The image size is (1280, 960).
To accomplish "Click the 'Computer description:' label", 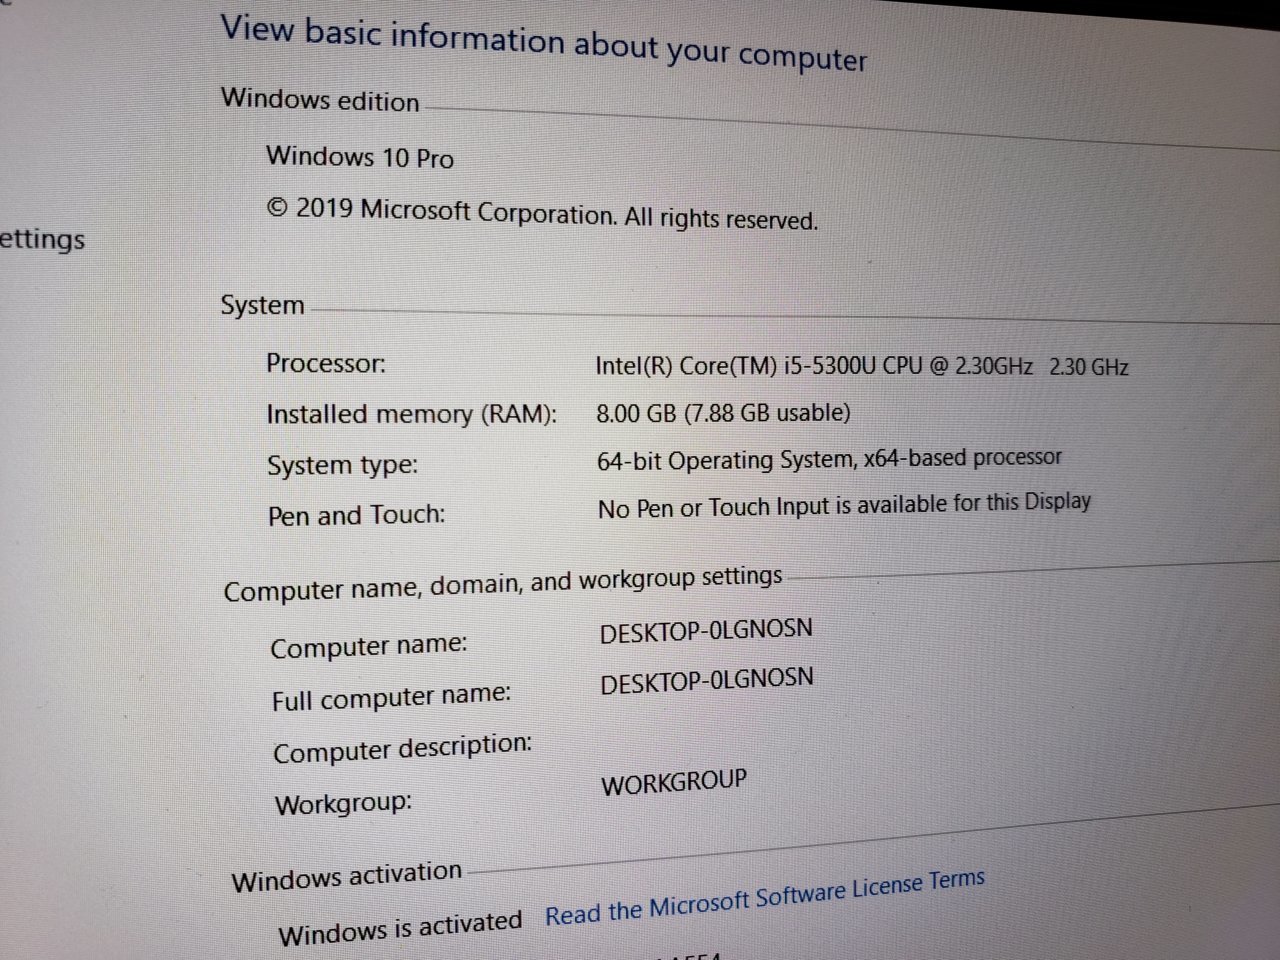I will [402, 748].
